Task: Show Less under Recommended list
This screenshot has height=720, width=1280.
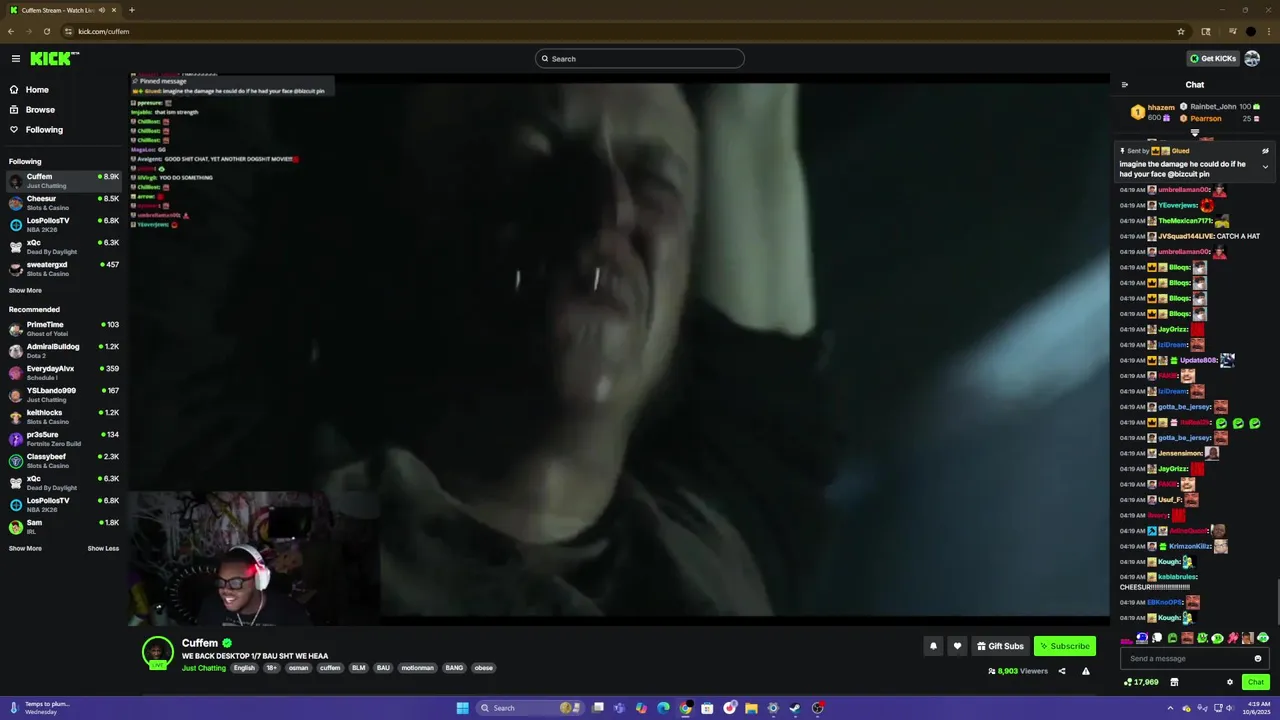Action: pyautogui.click(x=103, y=549)
